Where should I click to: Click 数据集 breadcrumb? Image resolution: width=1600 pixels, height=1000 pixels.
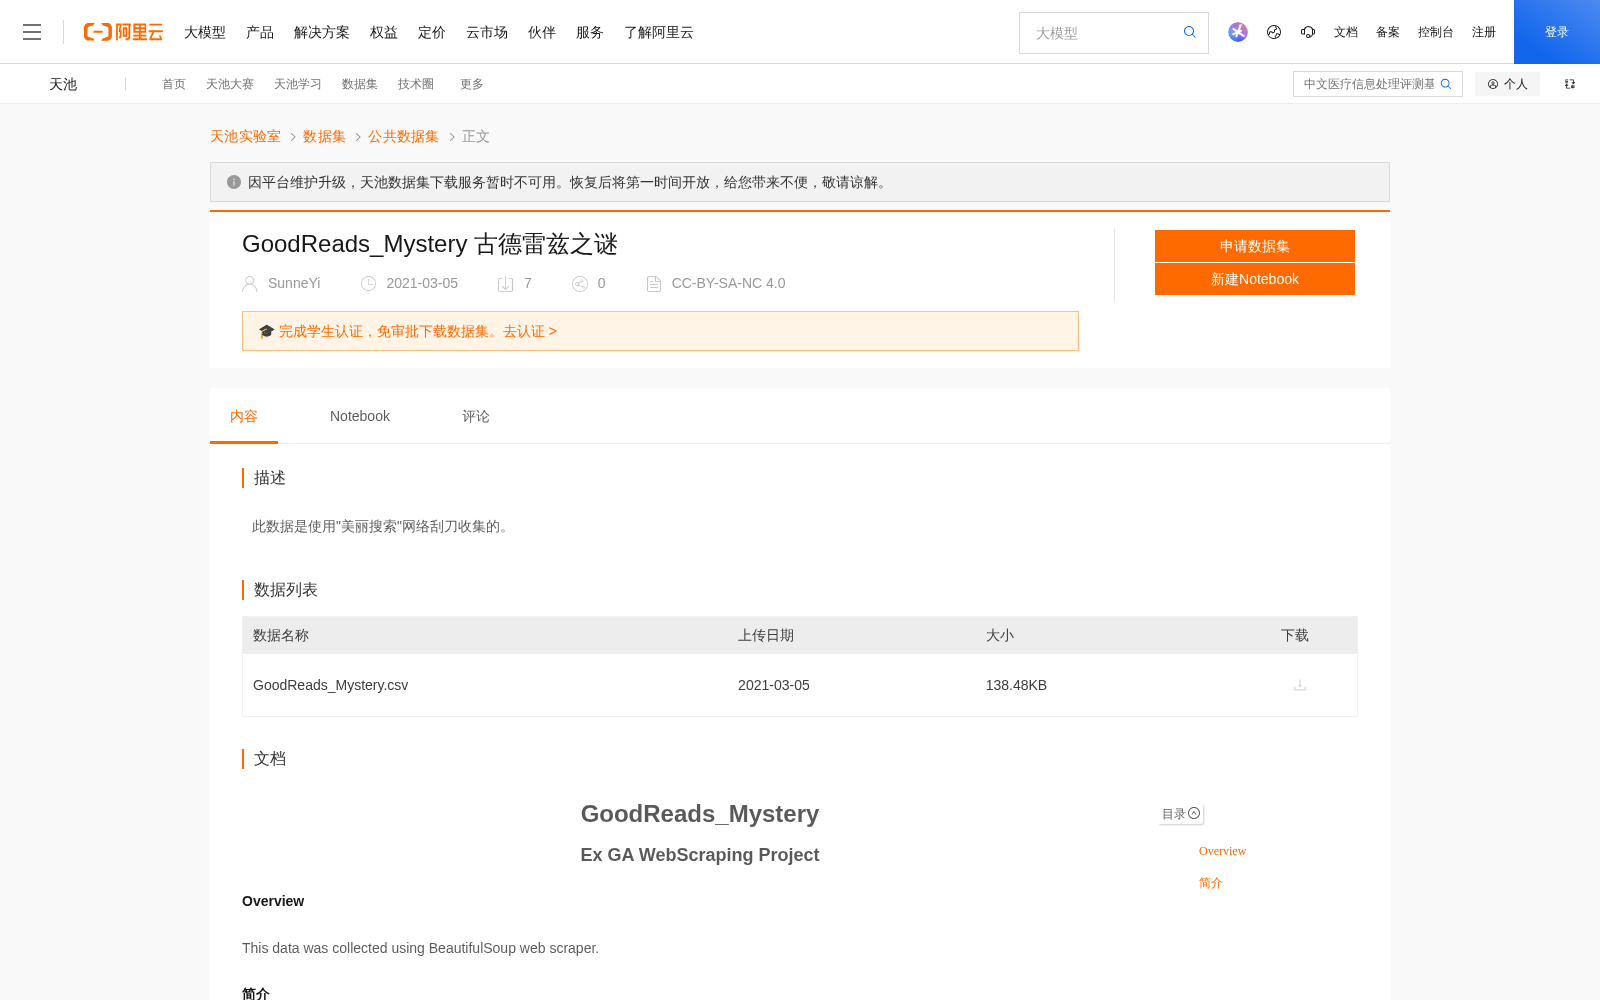click(x=324, y=136)
